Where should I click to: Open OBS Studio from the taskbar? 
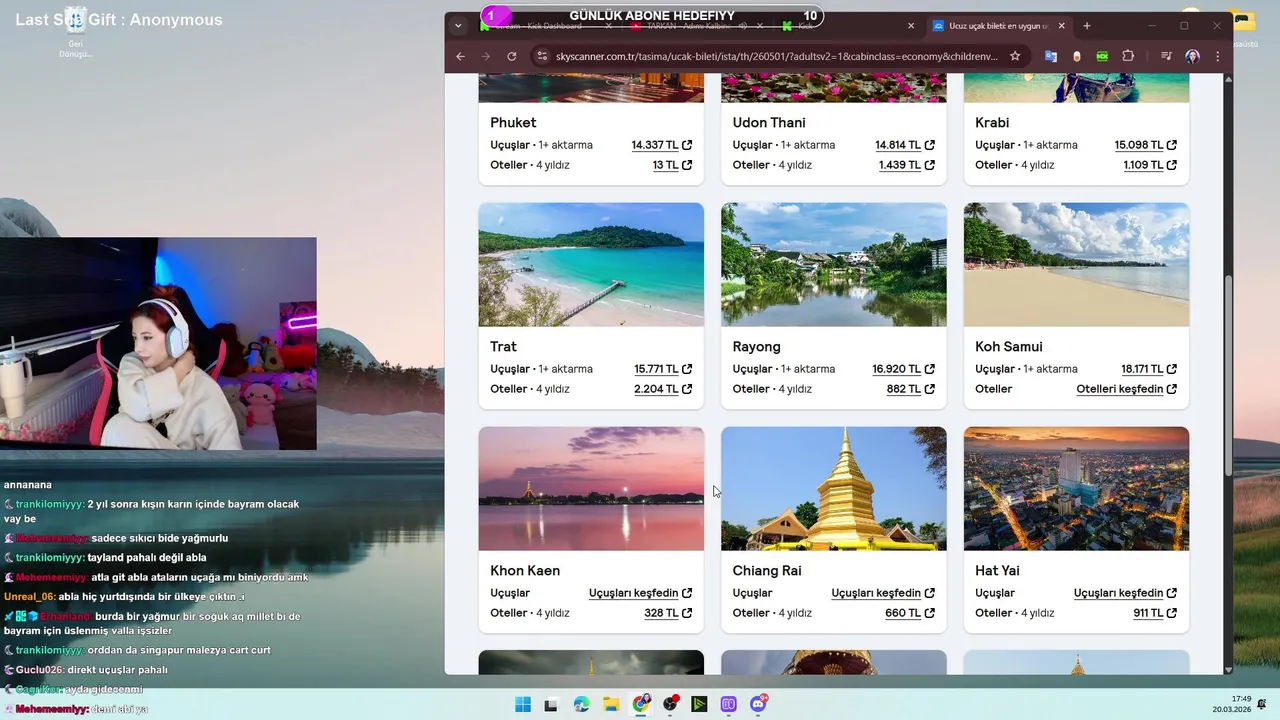point(670,705)
